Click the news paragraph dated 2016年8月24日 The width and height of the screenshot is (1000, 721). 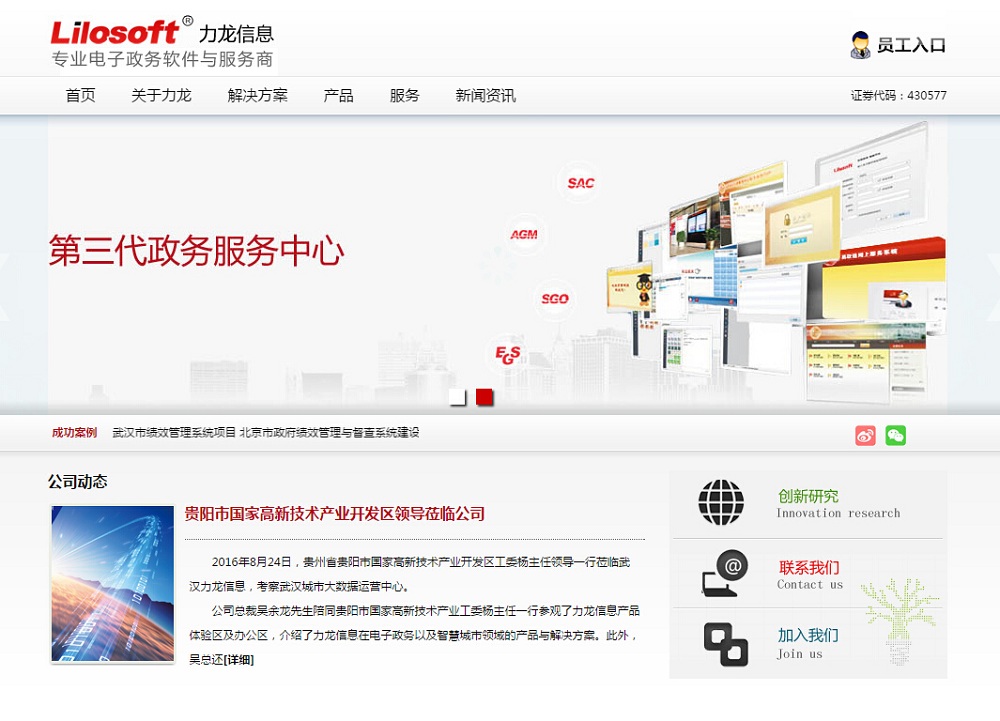click(x=409, y=574)
